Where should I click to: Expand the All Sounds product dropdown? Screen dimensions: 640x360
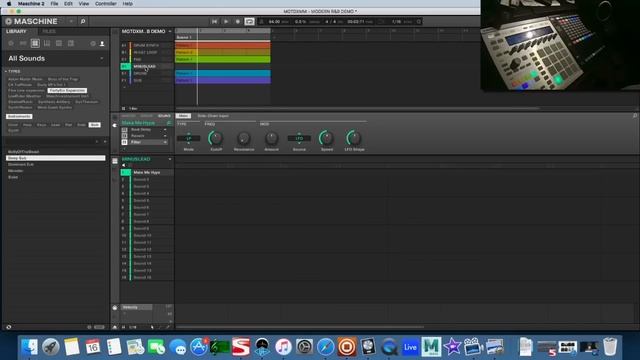click(102, 58)
